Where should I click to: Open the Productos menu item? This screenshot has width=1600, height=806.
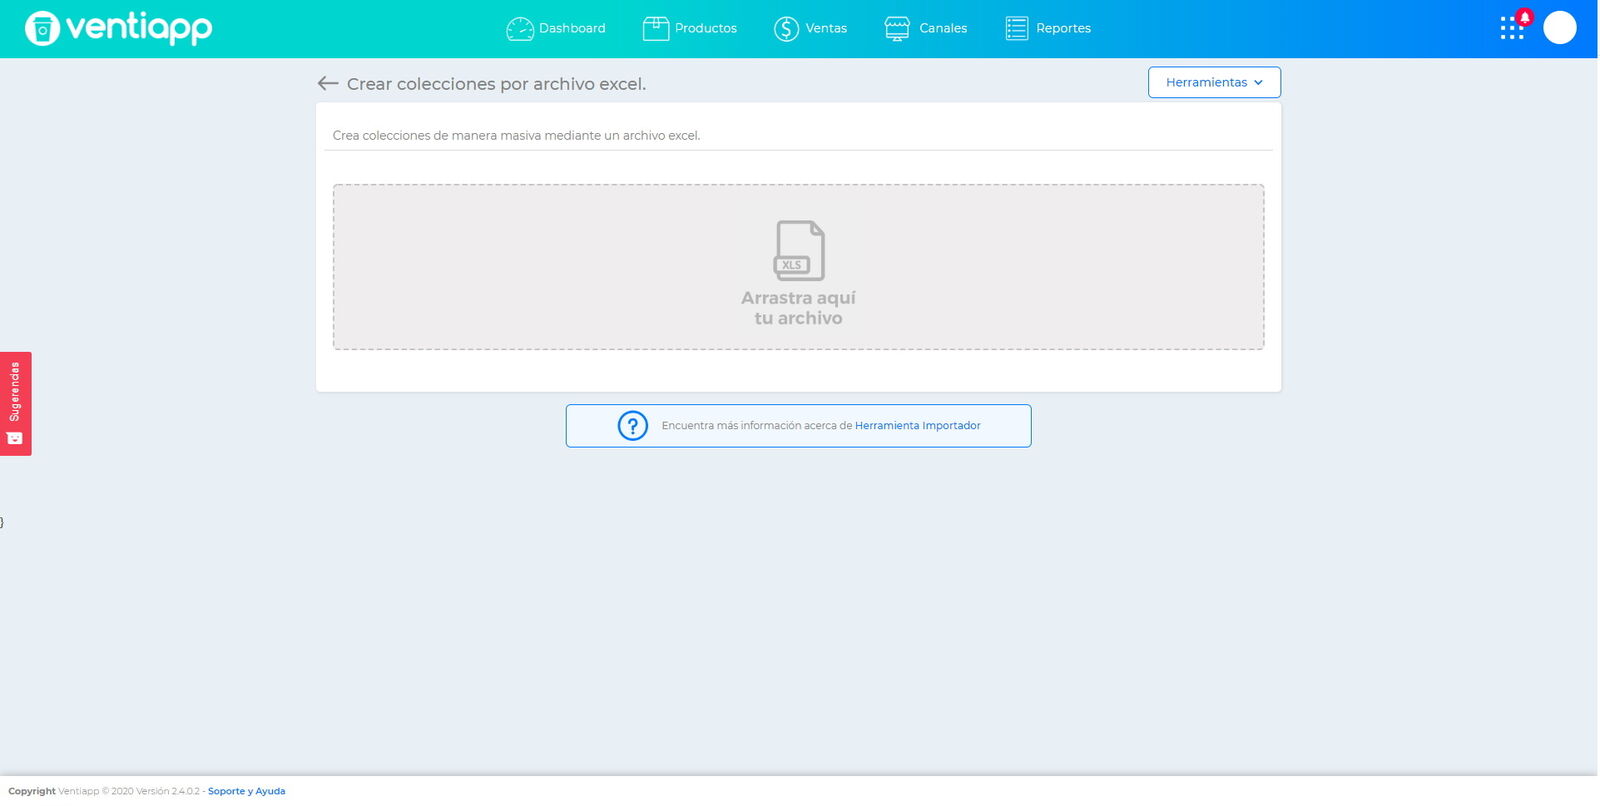coord(690,29)
